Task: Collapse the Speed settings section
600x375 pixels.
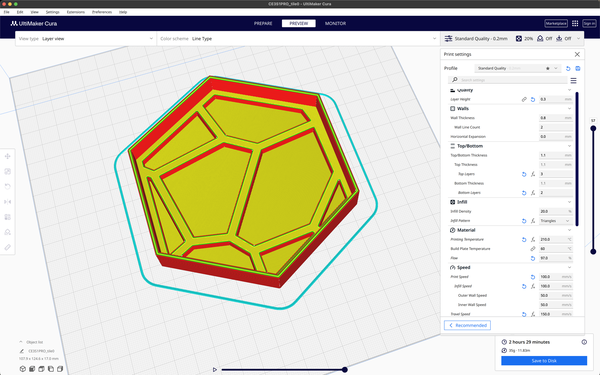Action: click(569, 267)
